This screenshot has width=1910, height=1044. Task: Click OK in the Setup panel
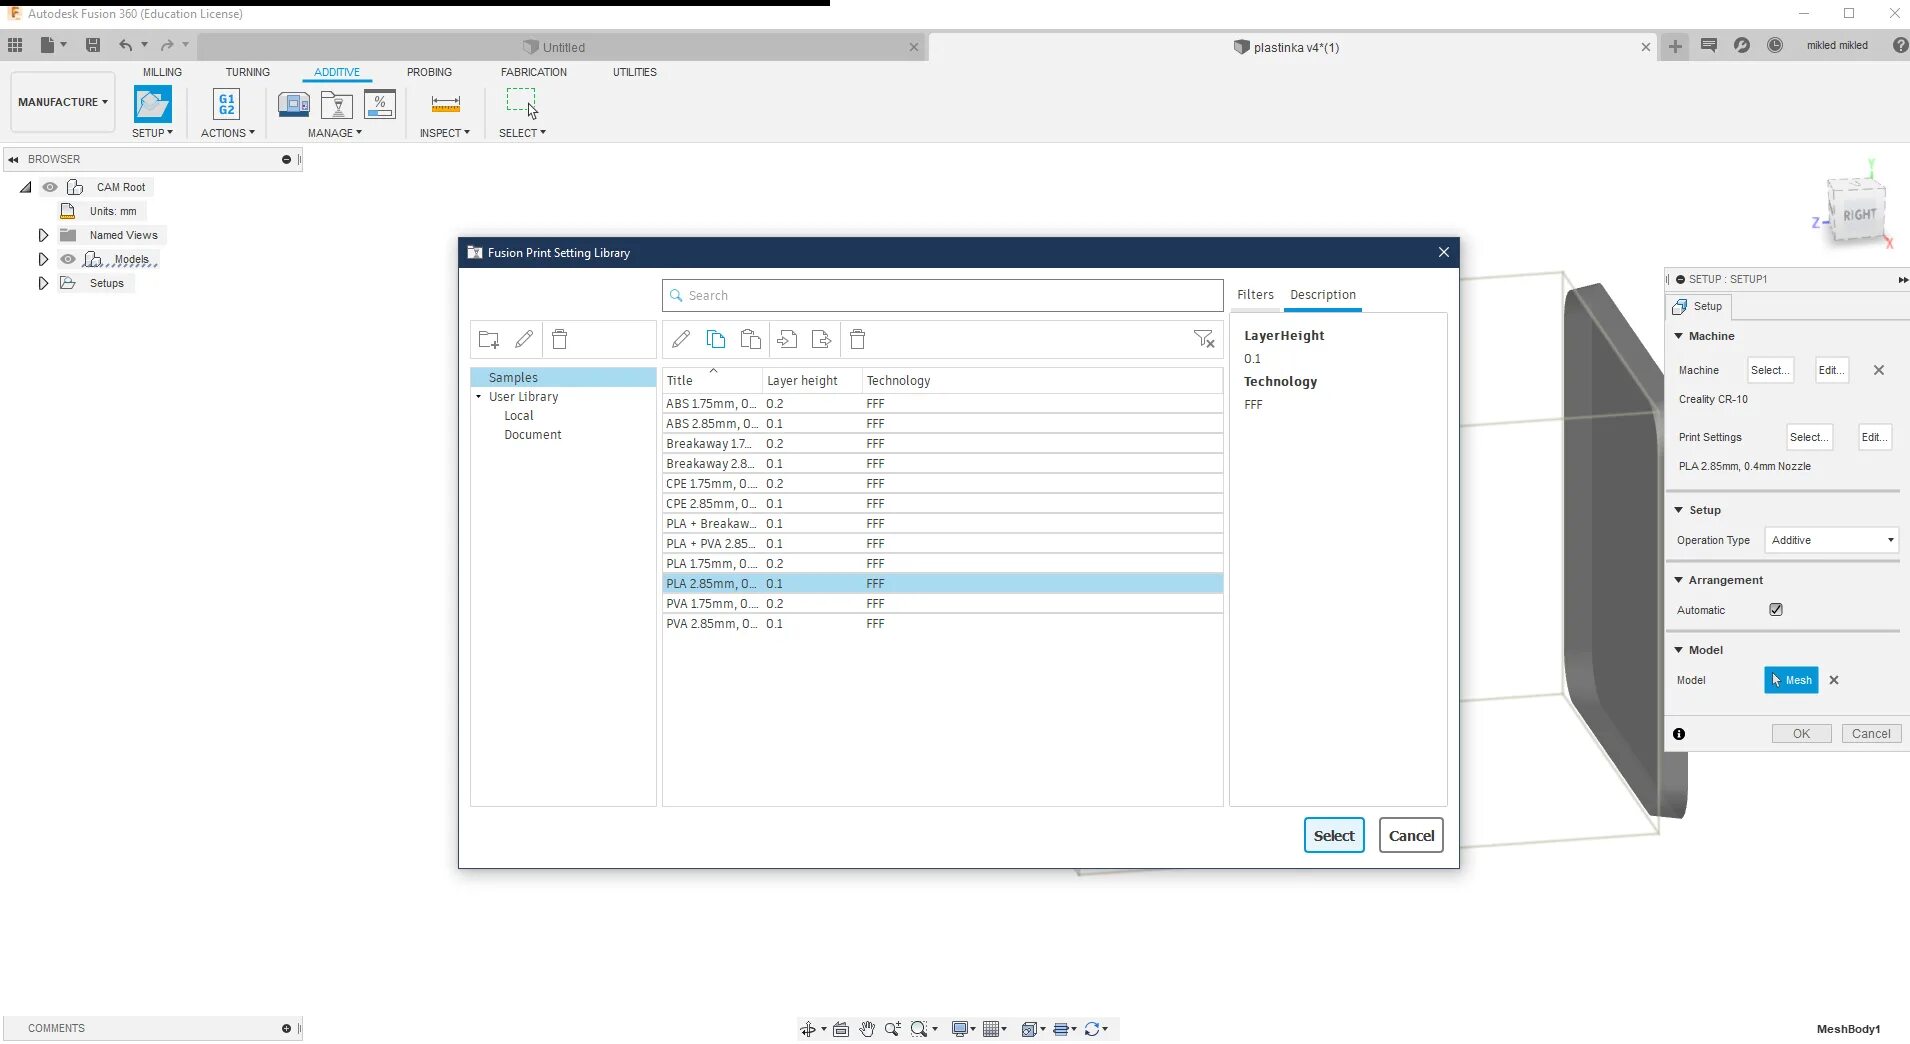pyautogui.click(x=1801, y=734)
